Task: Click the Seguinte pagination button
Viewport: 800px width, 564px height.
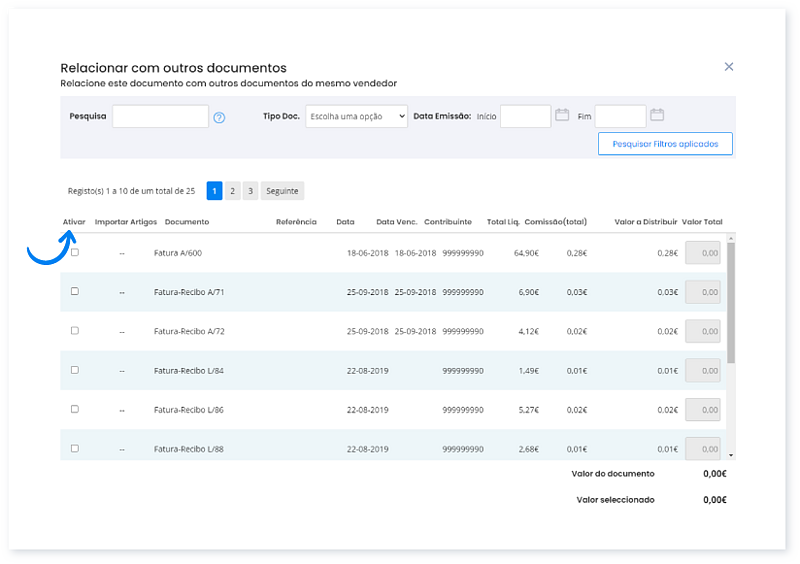Action: [x=282, y=190]
